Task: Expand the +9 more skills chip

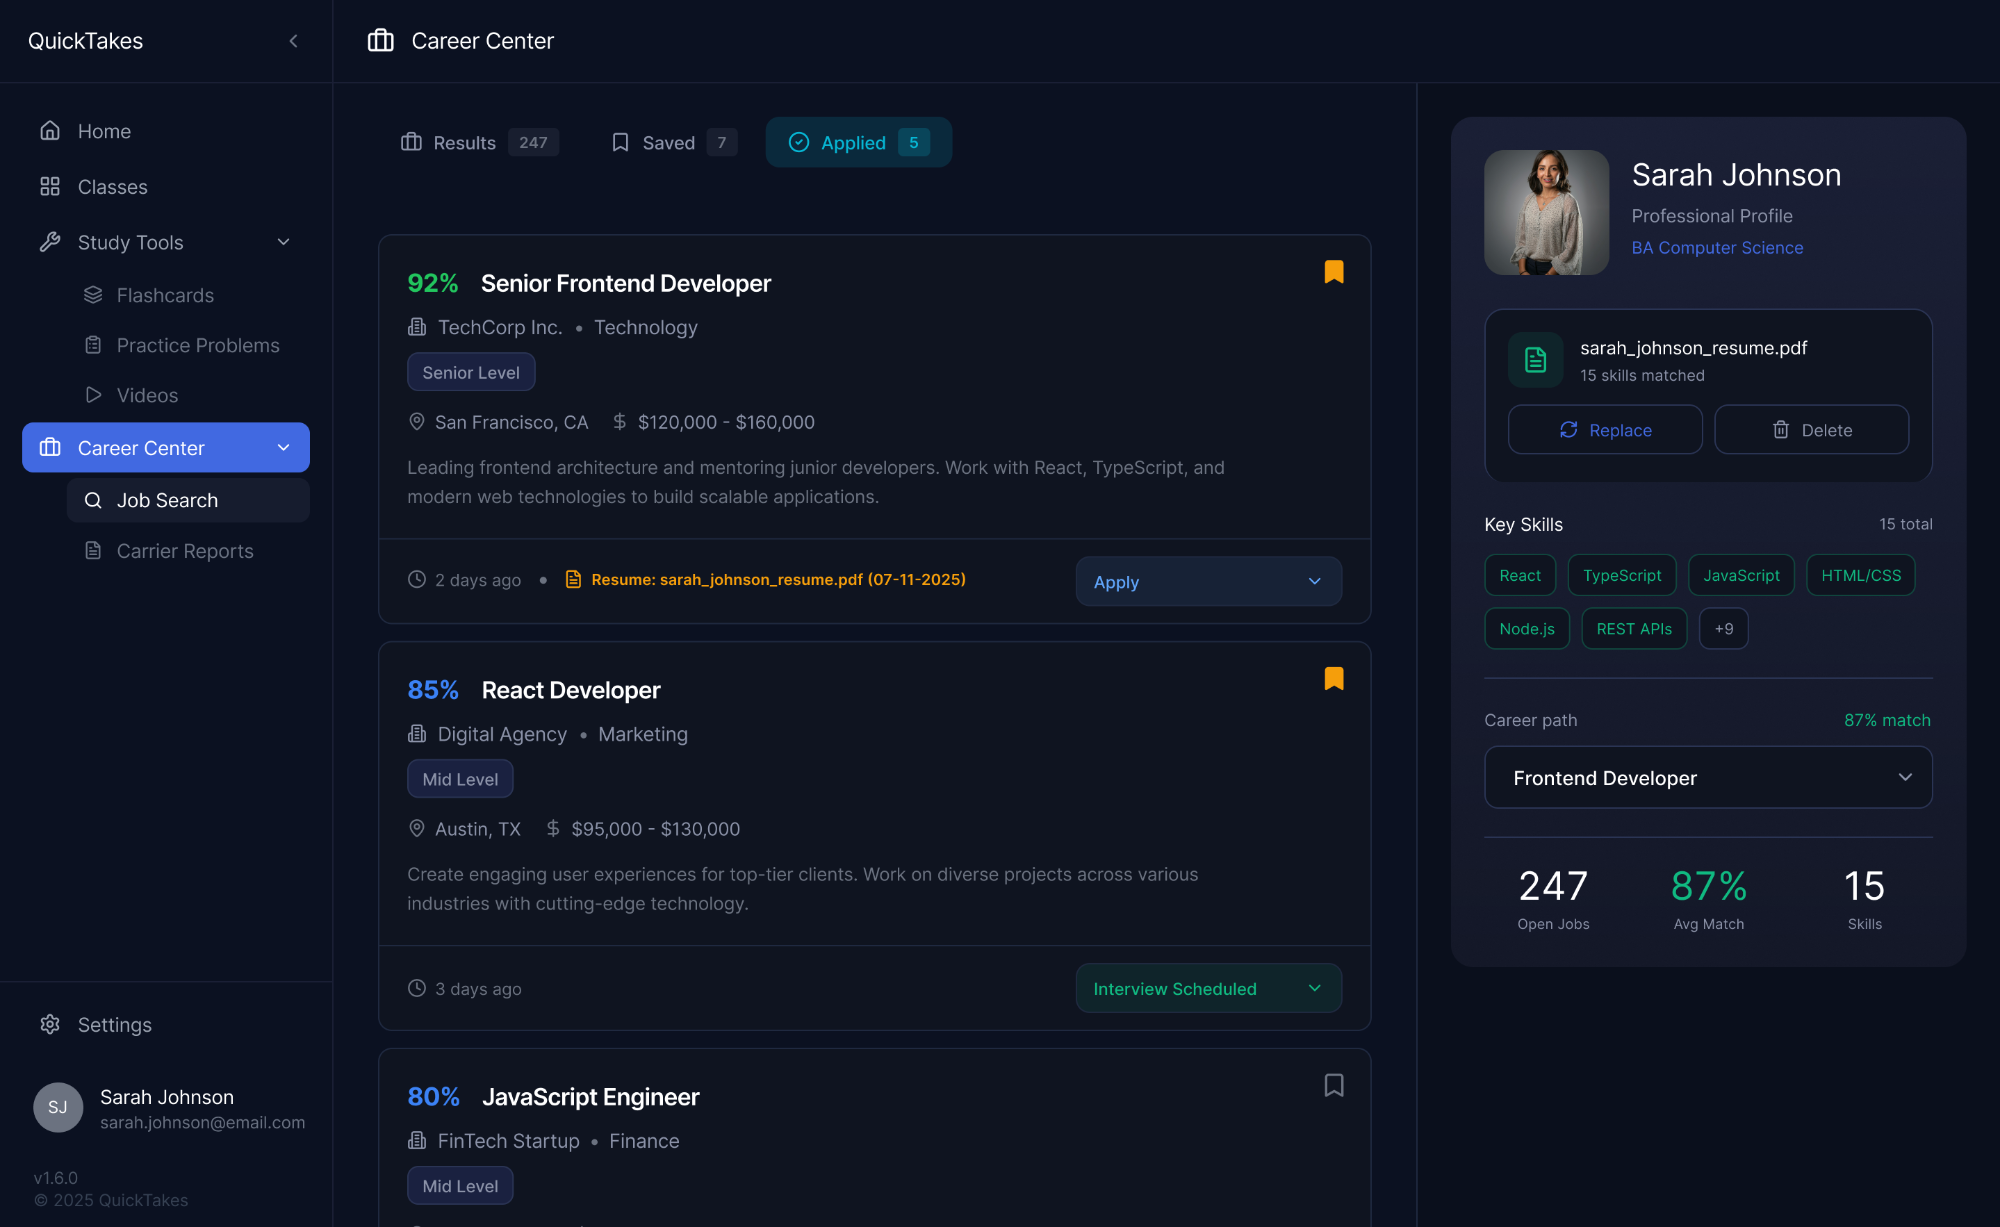Action: tap(1724, 629)
